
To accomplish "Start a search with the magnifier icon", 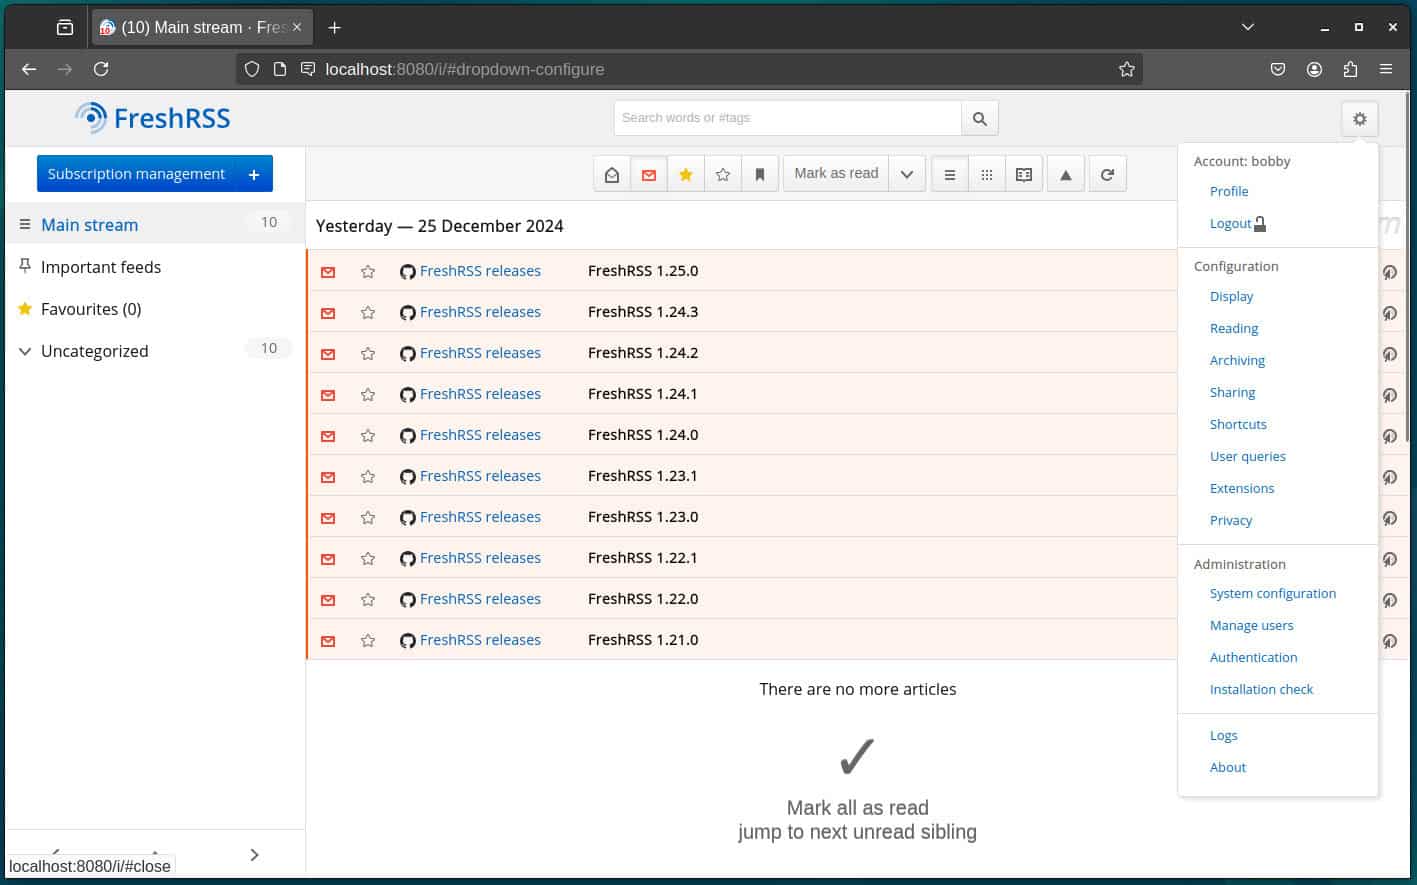I will pyautogui.click(x=978, y=117).
